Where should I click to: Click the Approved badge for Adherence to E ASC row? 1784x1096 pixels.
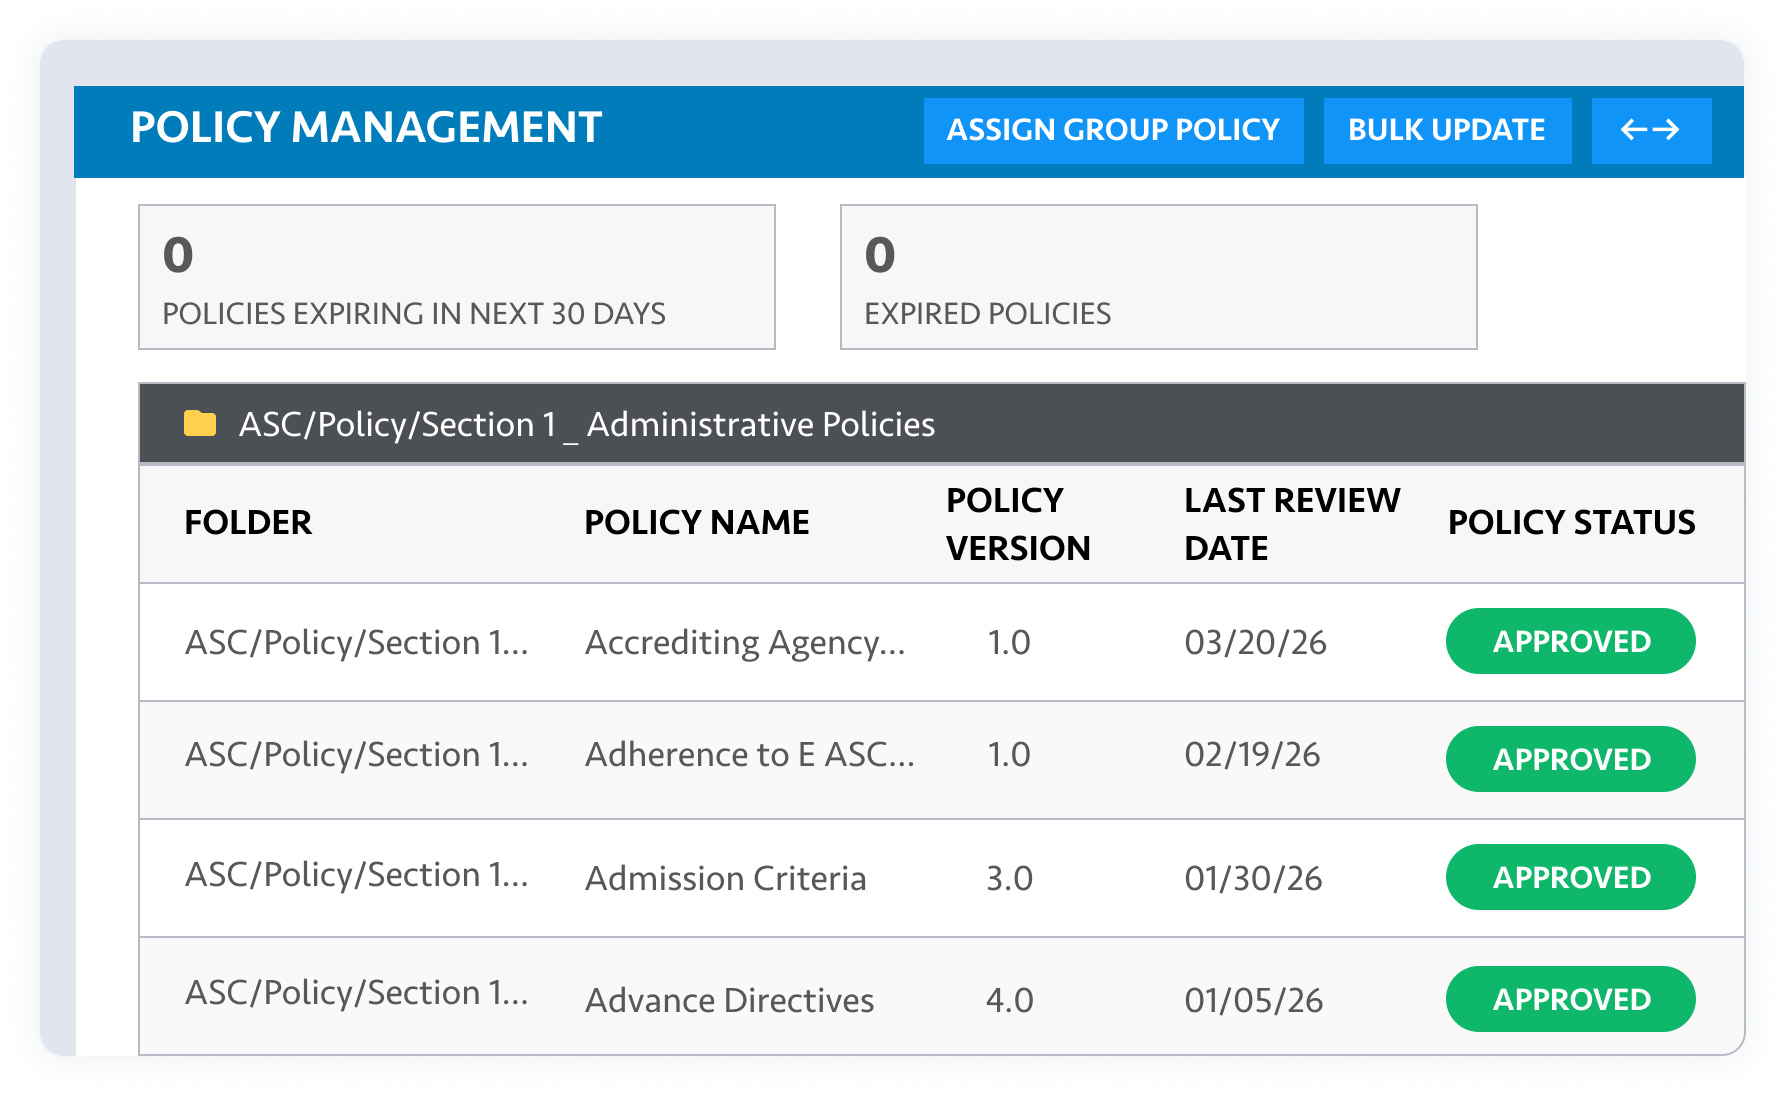[x=1571, y=759]
